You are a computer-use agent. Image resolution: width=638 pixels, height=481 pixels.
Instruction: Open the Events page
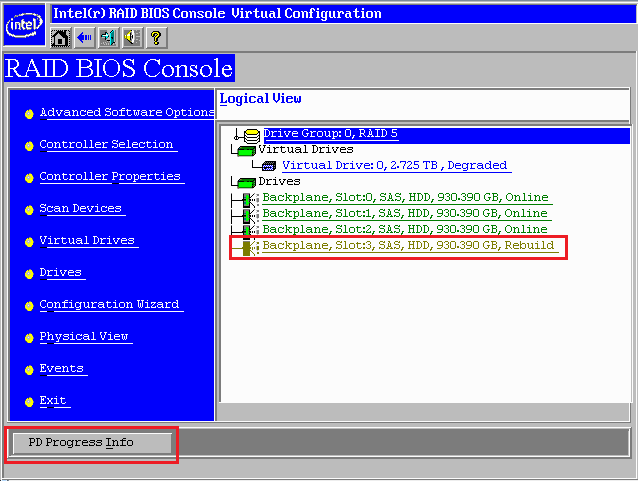61,369
